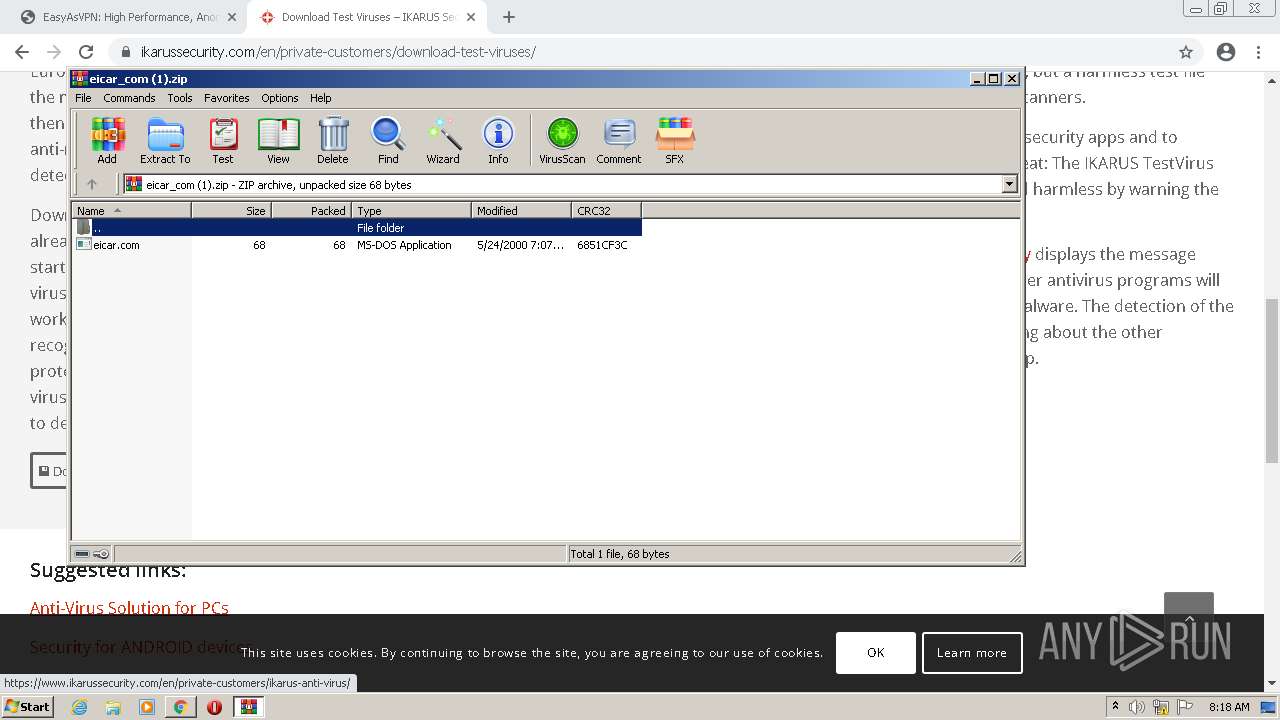This screenshot has width=1280, height=720.
Task: Open the Options menu
Action: pyautogui.click(x=280, y=98)
